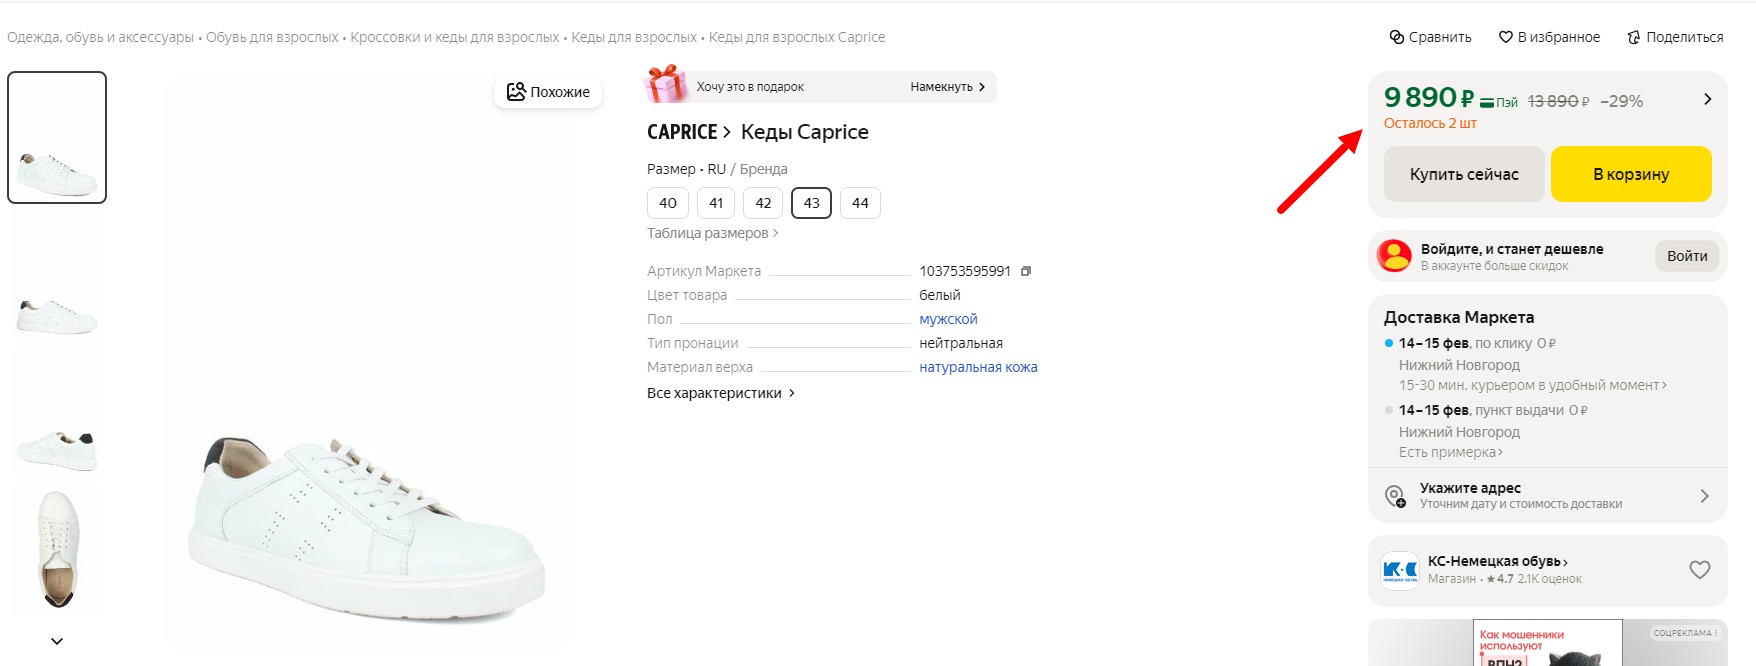Click Купить сейчас button
Screen dimensions: 1756x666
coord(1463,174)
